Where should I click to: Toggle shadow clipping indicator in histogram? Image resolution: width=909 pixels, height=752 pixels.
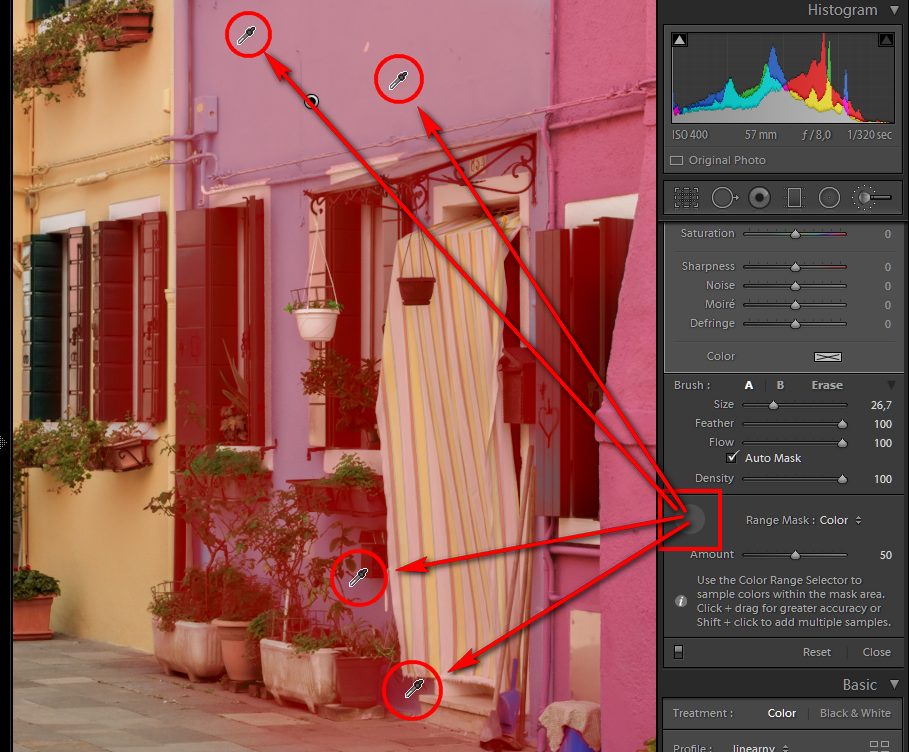(x=680, y=40)
